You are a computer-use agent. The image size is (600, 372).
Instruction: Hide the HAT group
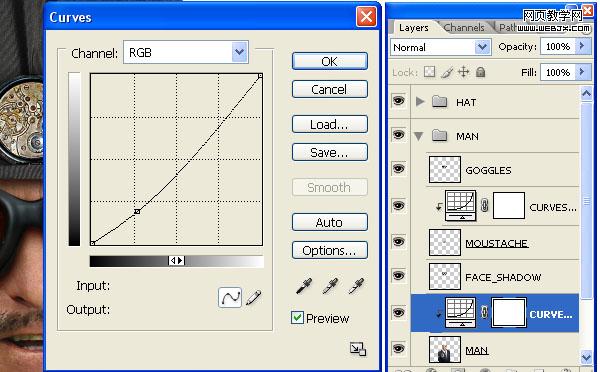pyautogui.click(x=398, y=101)
